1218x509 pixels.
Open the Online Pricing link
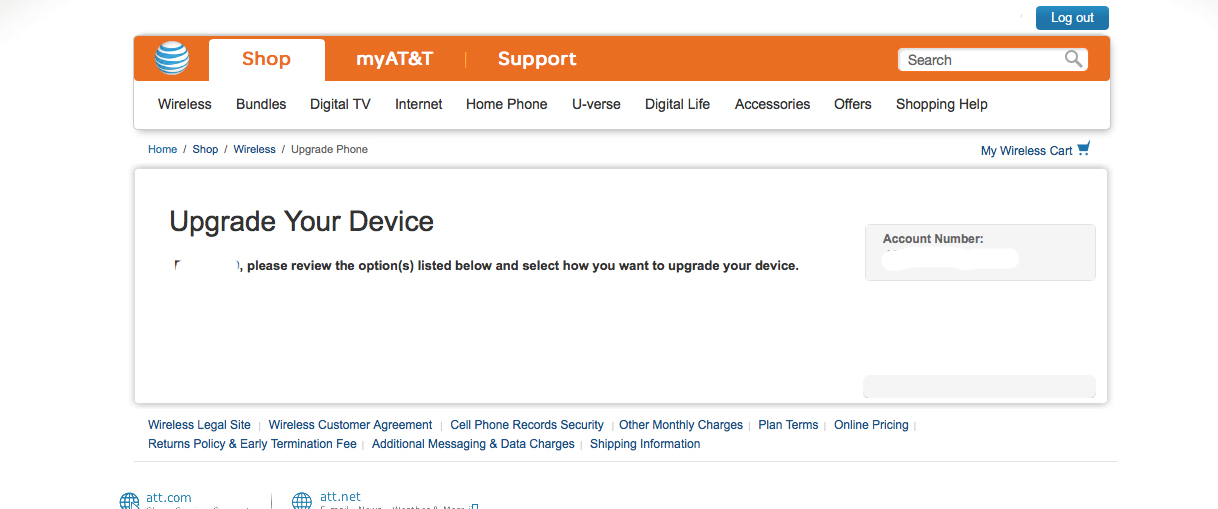tap(871, 425)
